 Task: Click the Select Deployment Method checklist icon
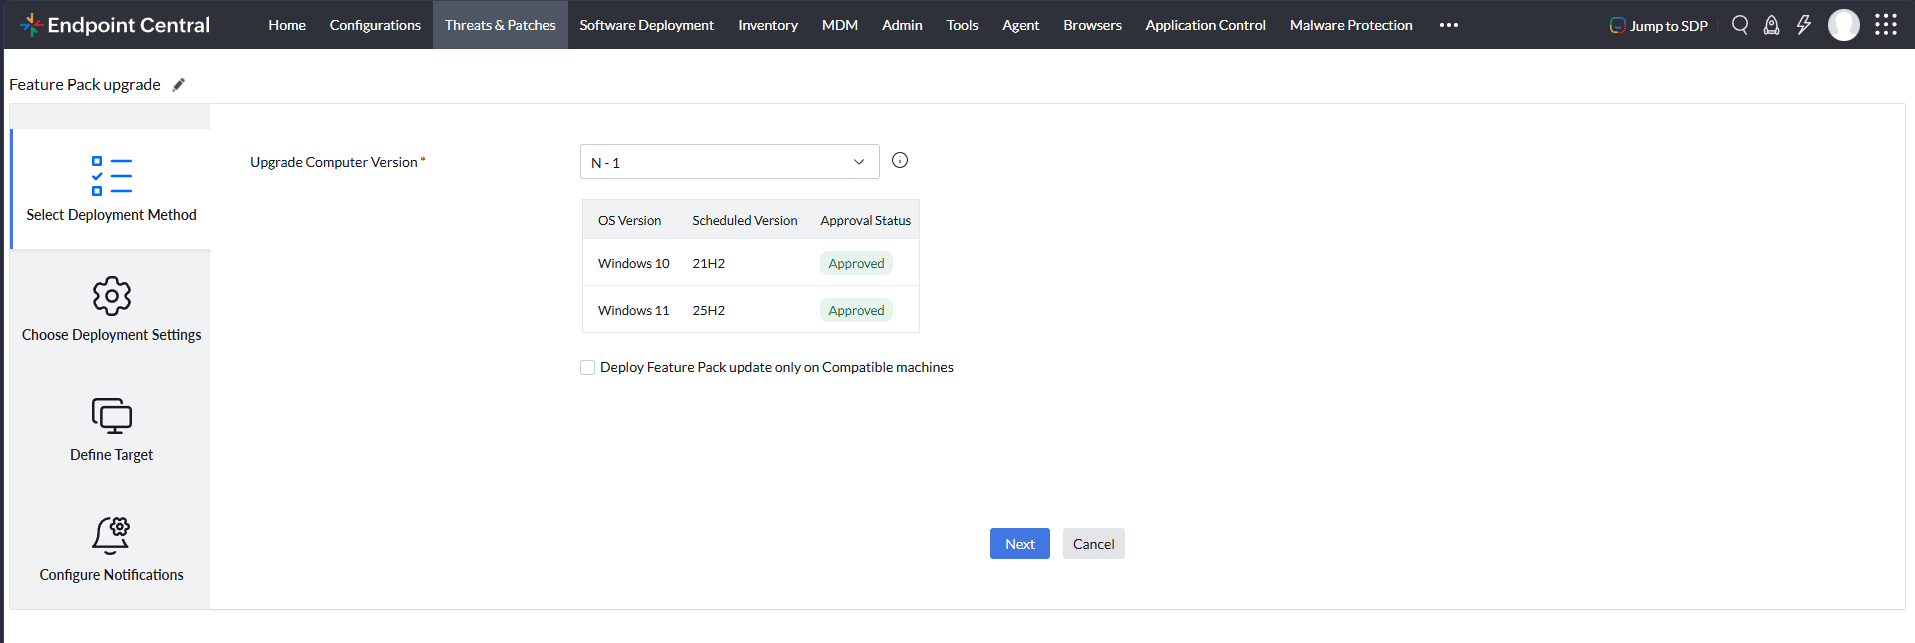pyautogui.click(x=112, y=176)
